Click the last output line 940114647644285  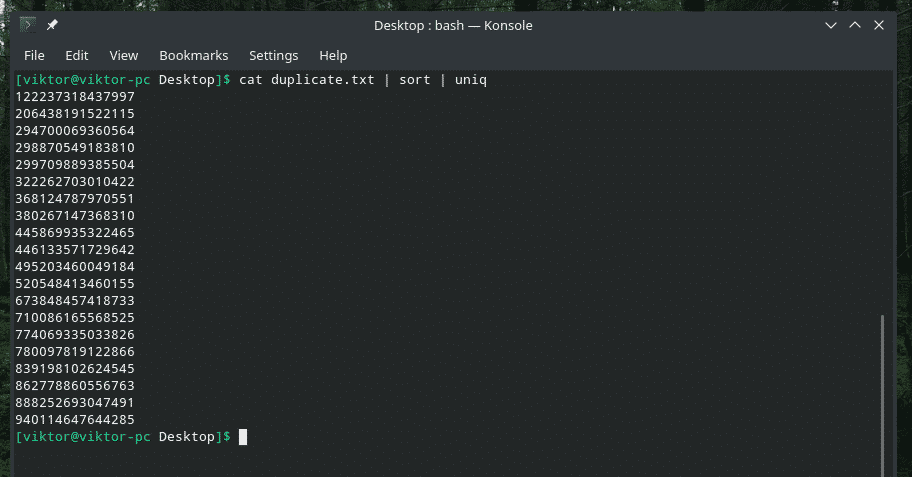[x=75, y=420]
